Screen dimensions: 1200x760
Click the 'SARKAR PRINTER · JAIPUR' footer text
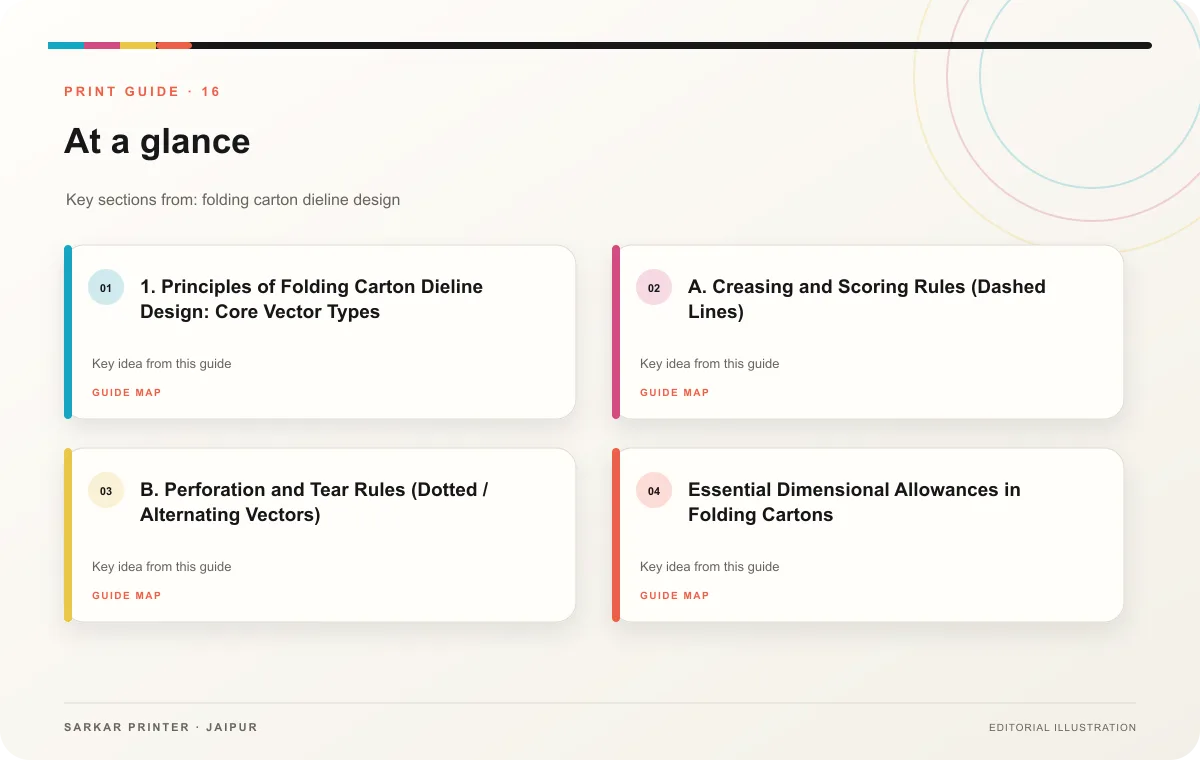[161, 728]
